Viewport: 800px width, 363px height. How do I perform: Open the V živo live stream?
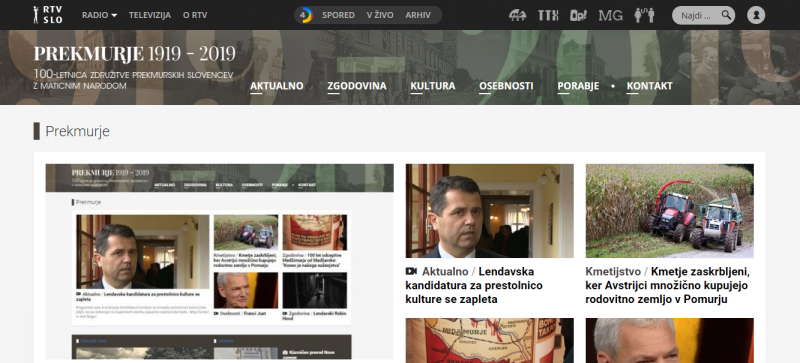pyautogui.click(x=380, y=15)
